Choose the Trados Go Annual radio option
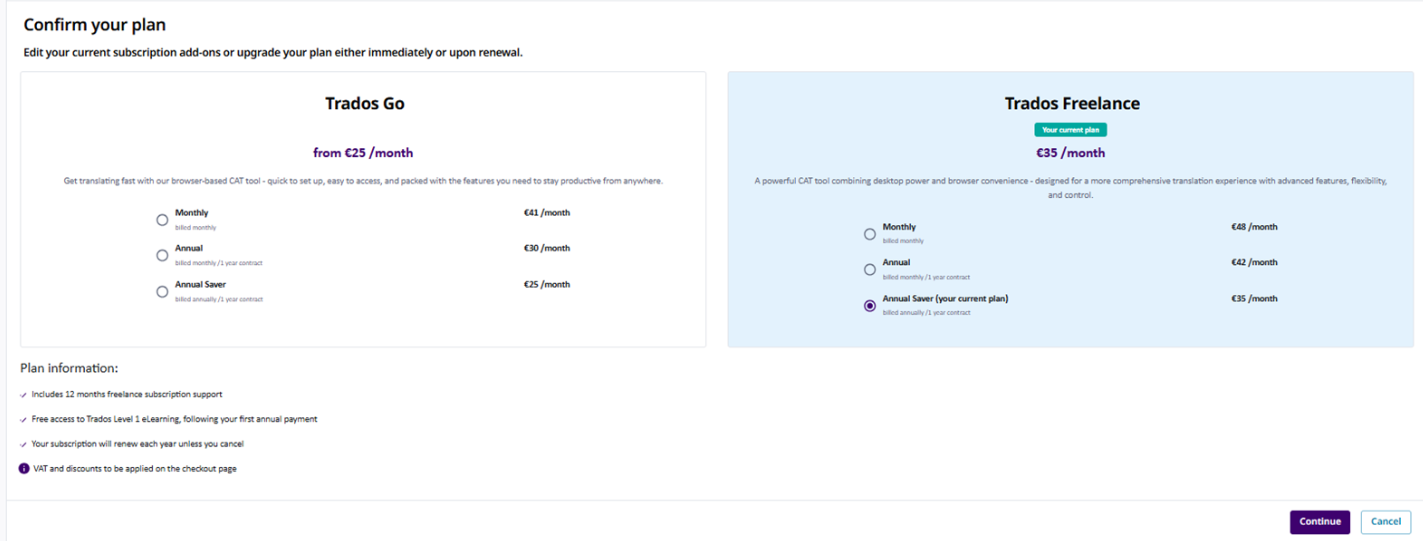1423x541 pixels. coord(162,255)
